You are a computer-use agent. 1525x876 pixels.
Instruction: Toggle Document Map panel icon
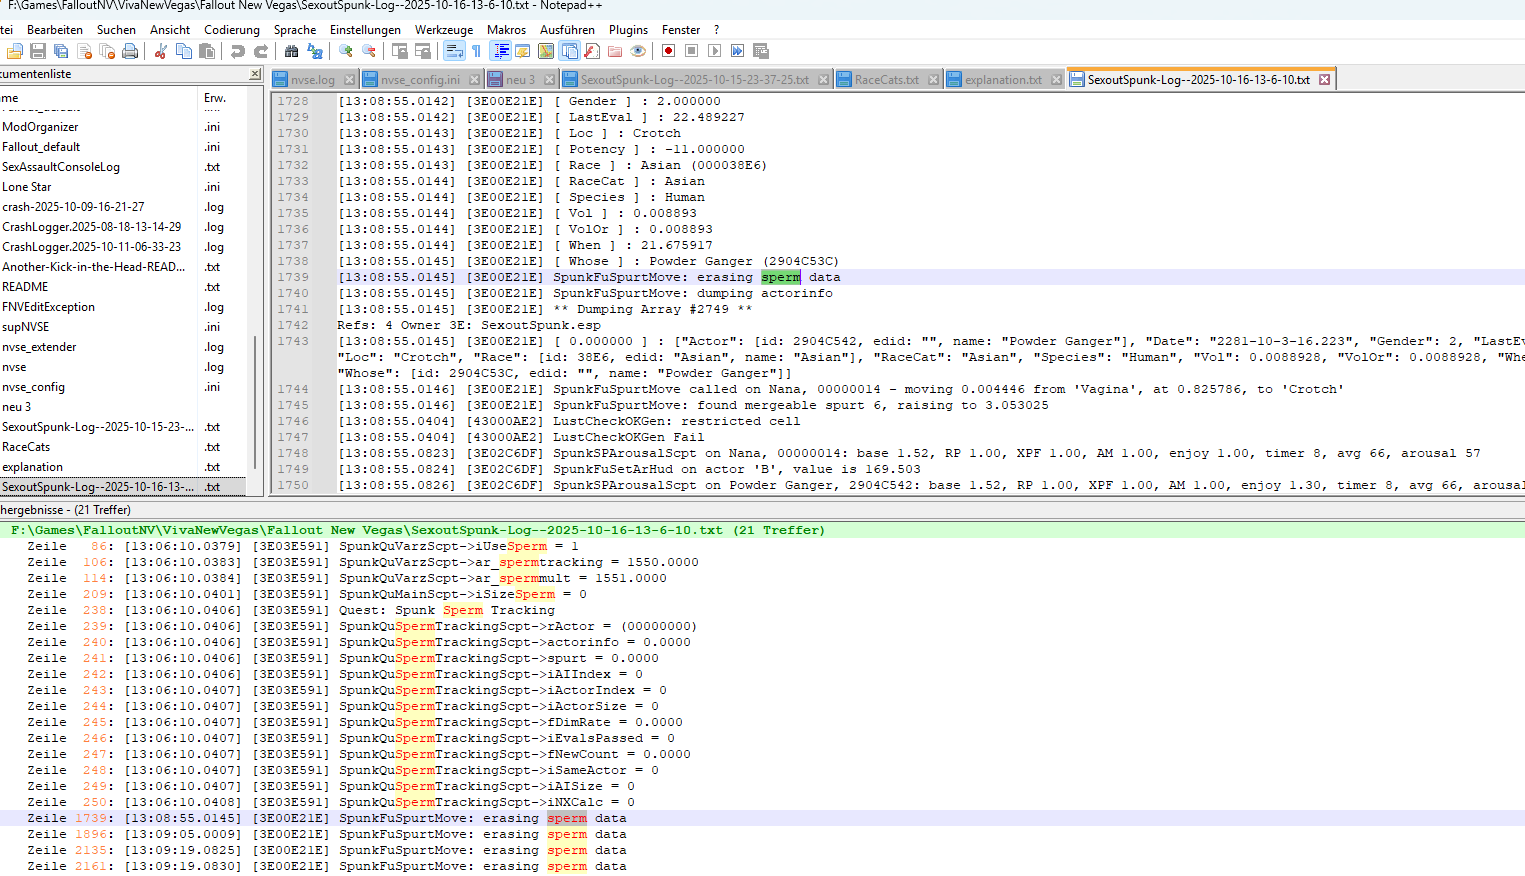click(x=546, y=51)
